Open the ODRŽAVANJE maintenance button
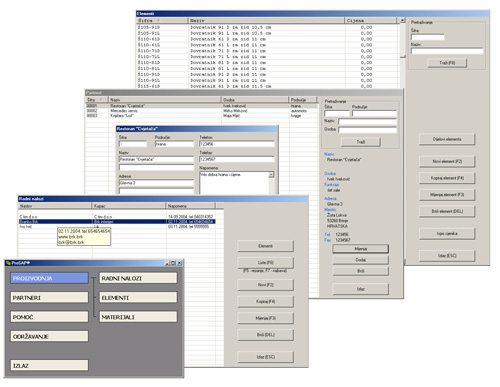The image size is (500, 387). click(x=49, y=336)
